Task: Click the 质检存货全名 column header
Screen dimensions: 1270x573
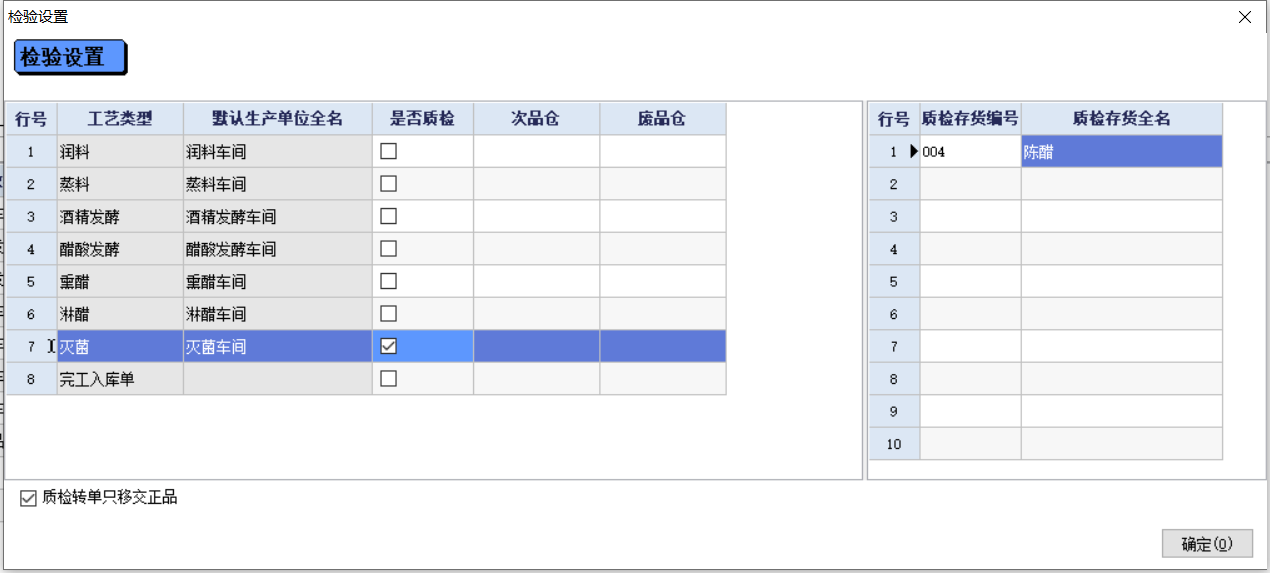Action: pos(1121,119)
